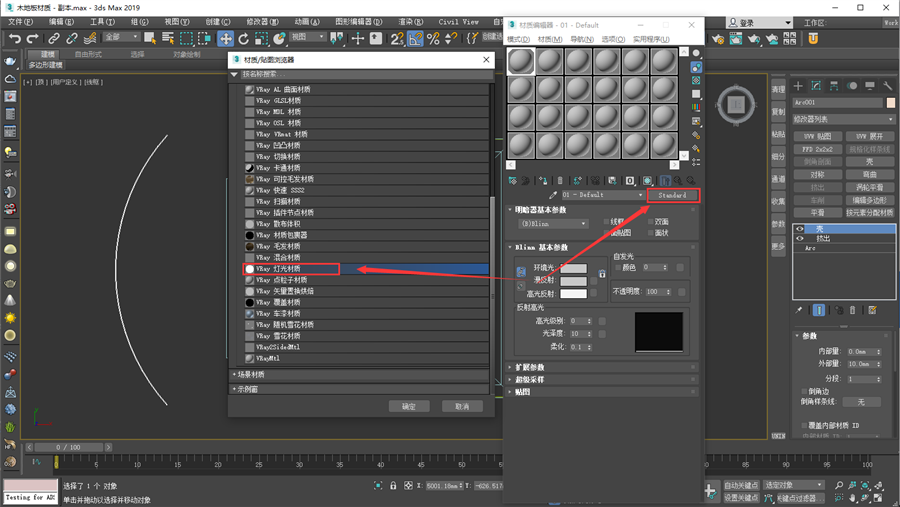Image resolution: width=900 pixels, height=507 pixels.
Task: Enable the 线框 checkbox
Action: pos(606,222)
